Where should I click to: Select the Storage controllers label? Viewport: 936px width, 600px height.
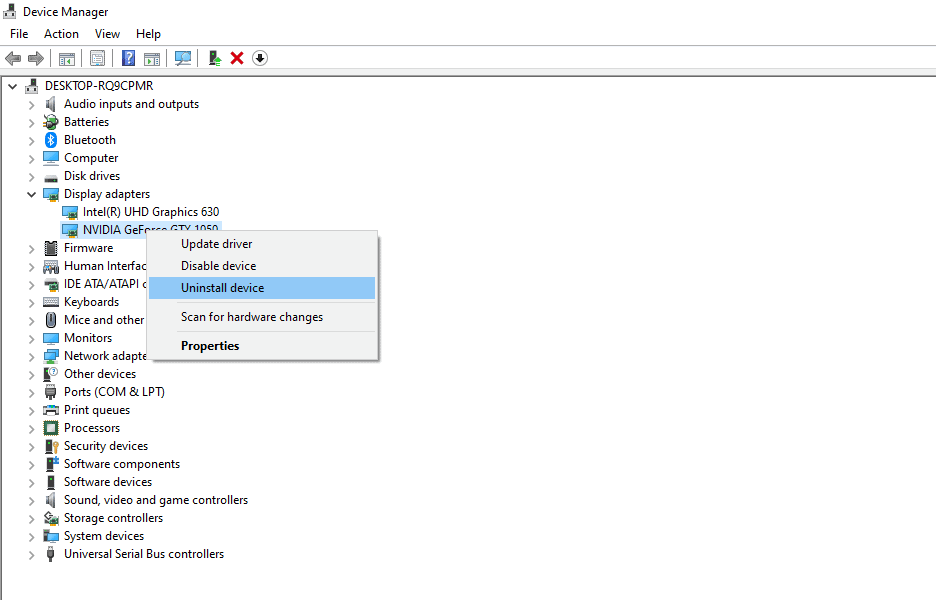[x=113, y=518]
